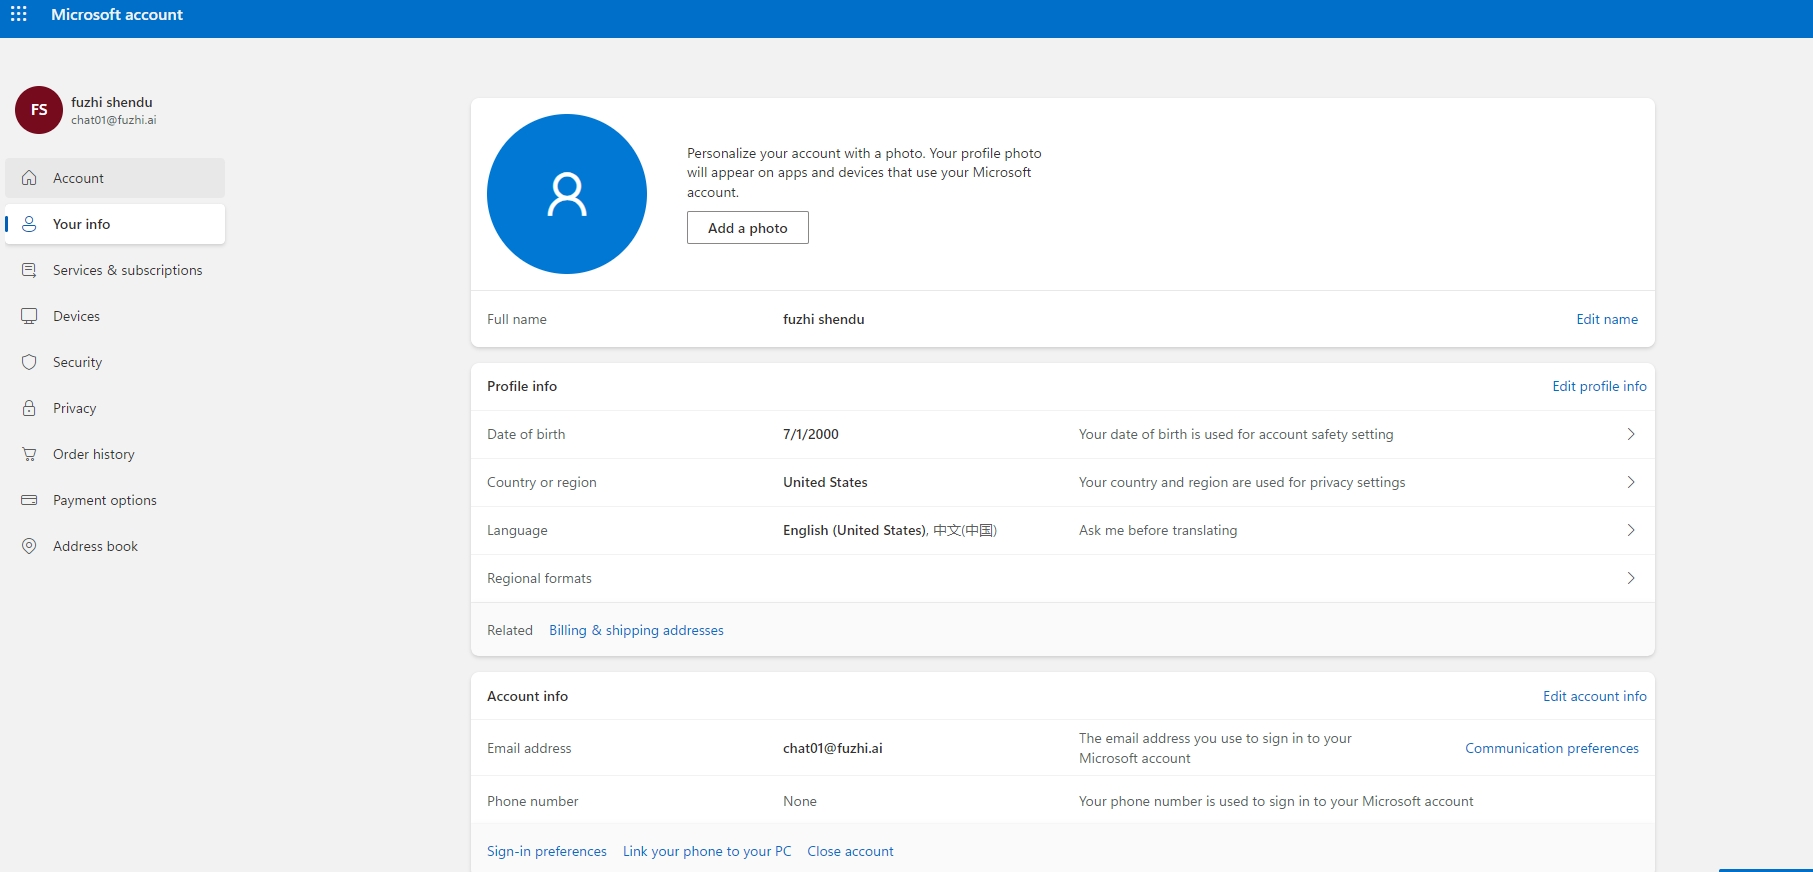Click the English (United States) language value
1813x872 pixels.
(854, 530)
